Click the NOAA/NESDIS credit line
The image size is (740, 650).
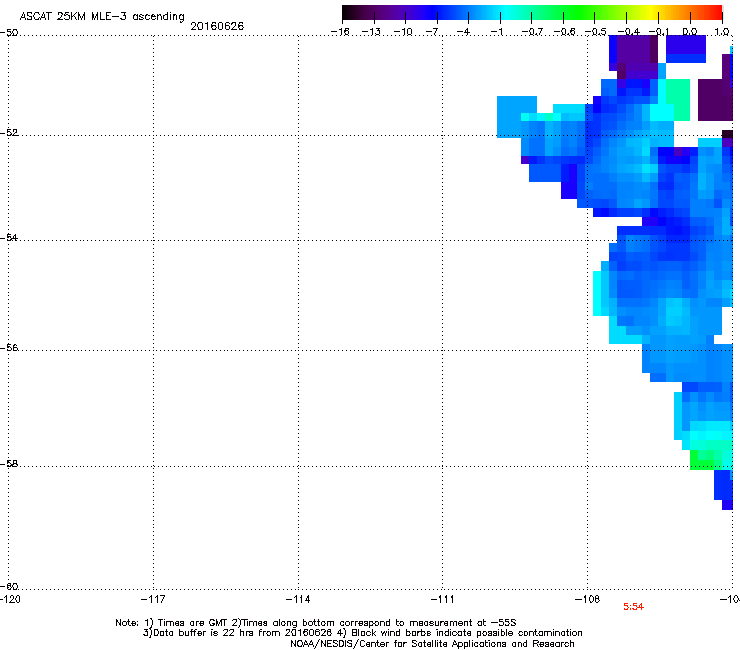pos(432,644)
